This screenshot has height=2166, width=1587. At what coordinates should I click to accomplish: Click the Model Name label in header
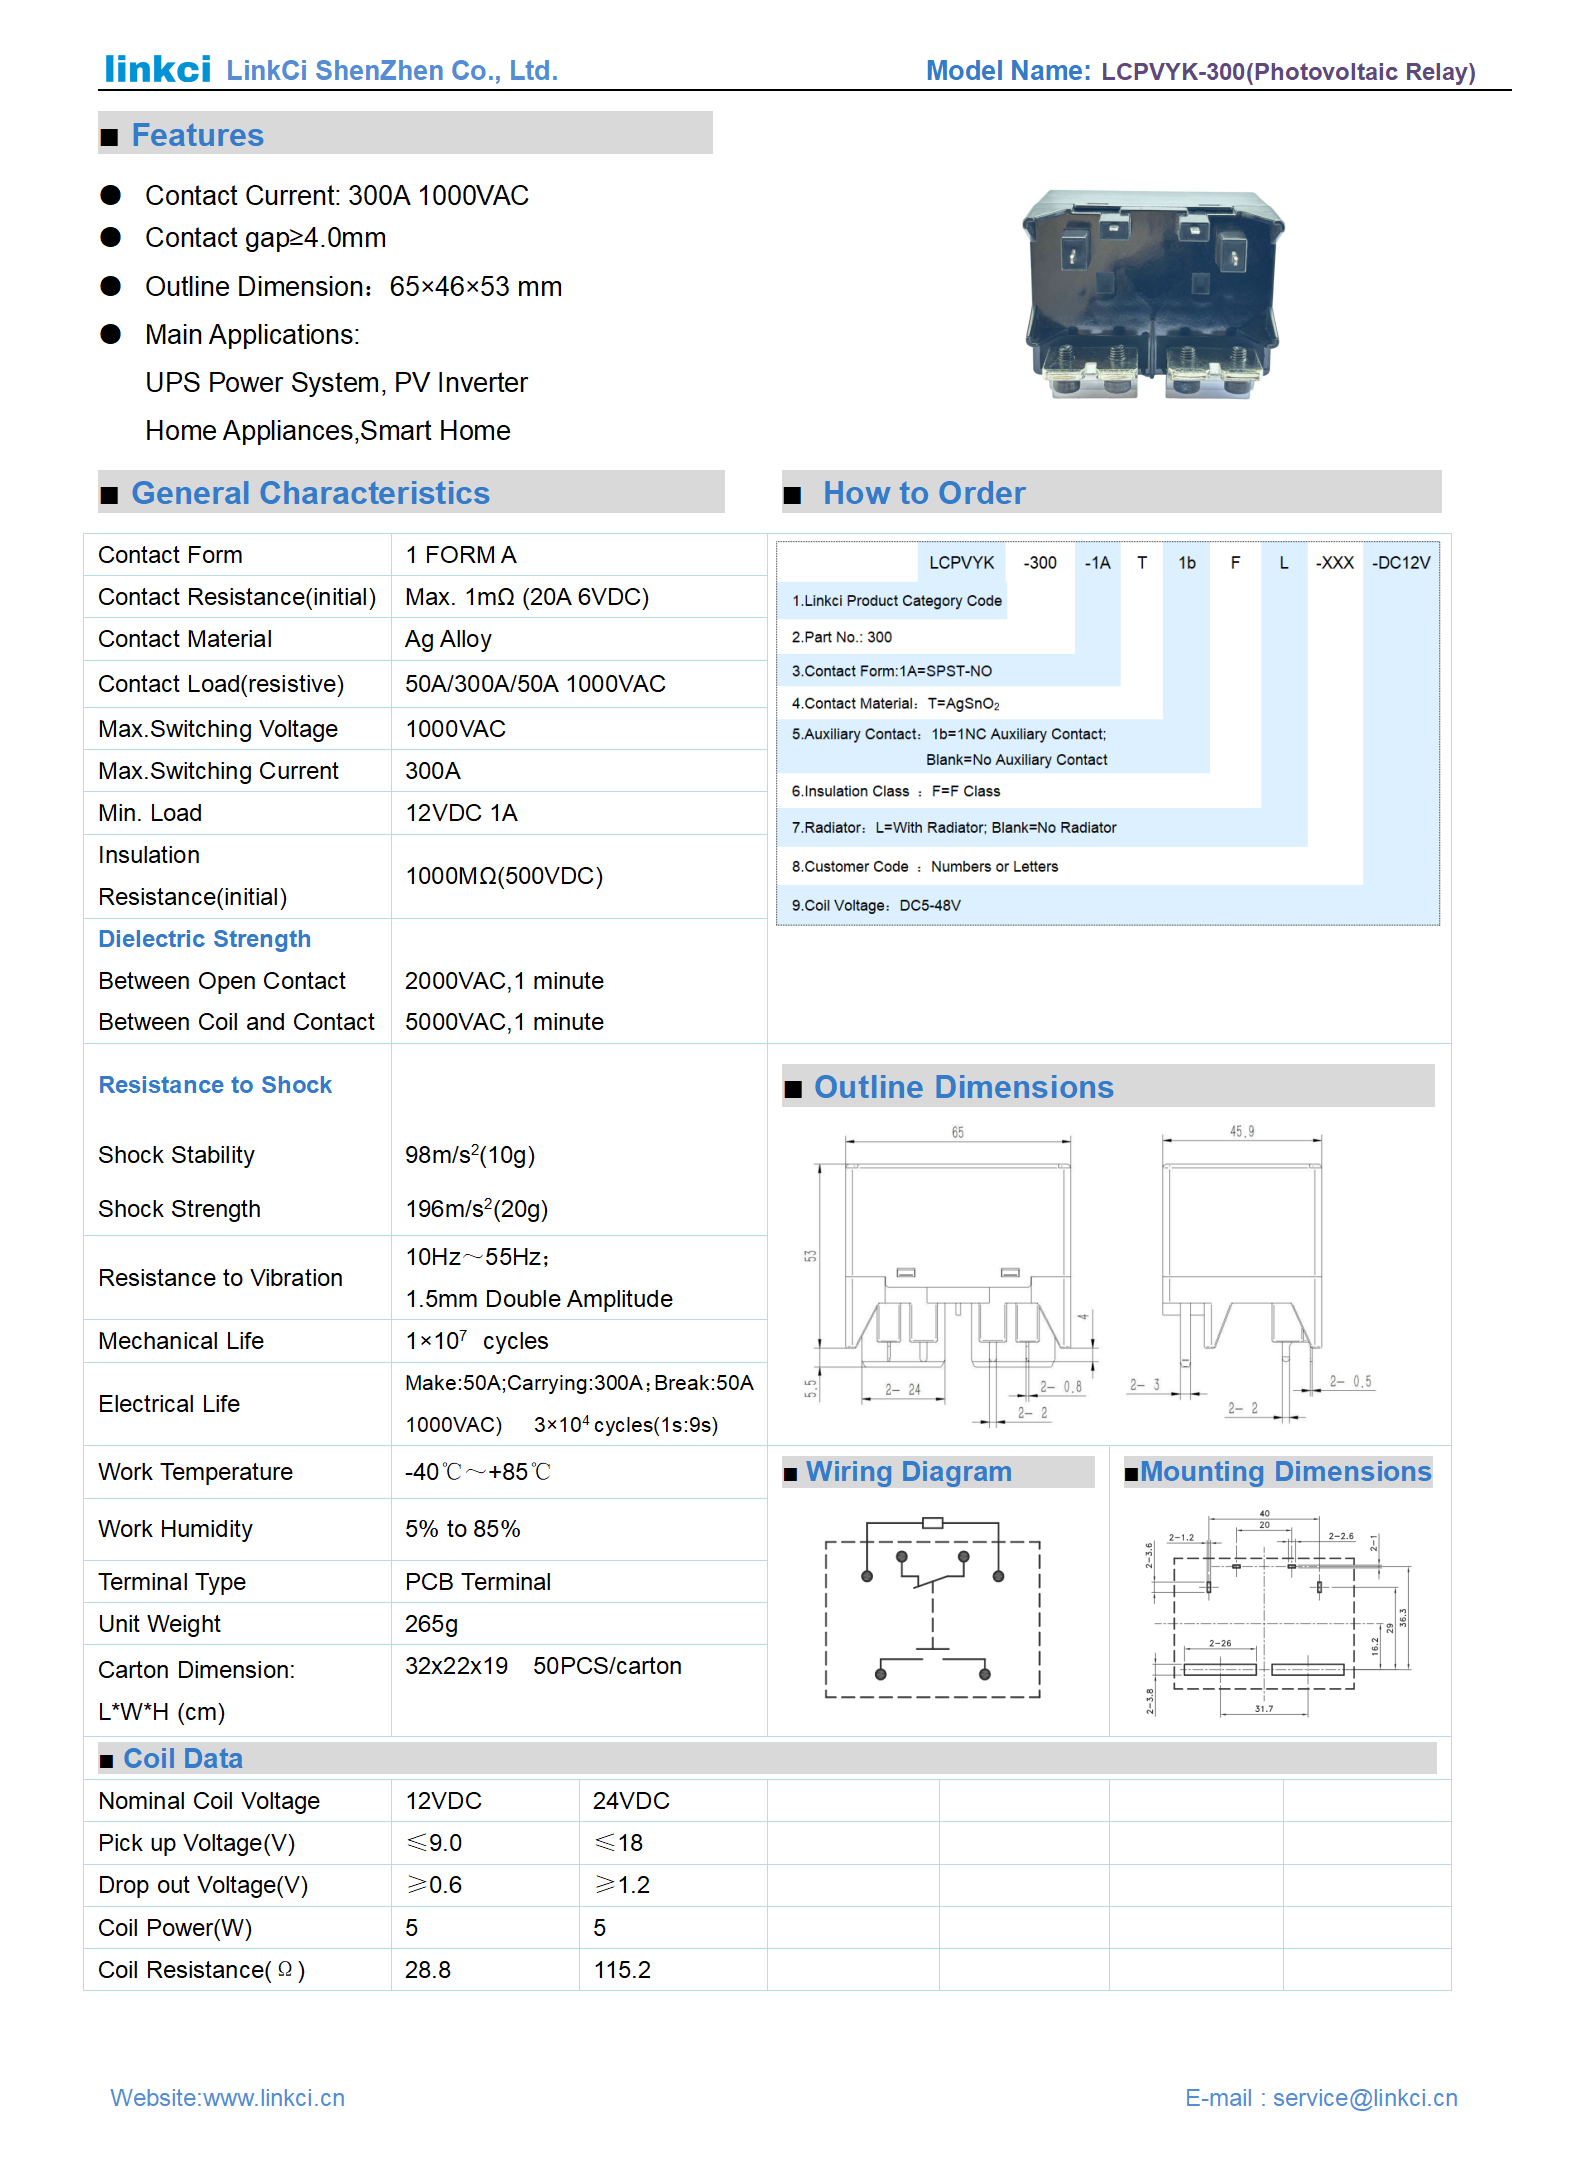click(x=1007, y=71)
